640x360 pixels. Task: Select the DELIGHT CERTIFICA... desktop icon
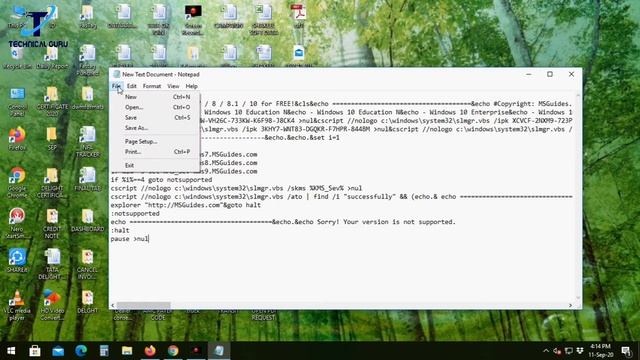(52, 182)
